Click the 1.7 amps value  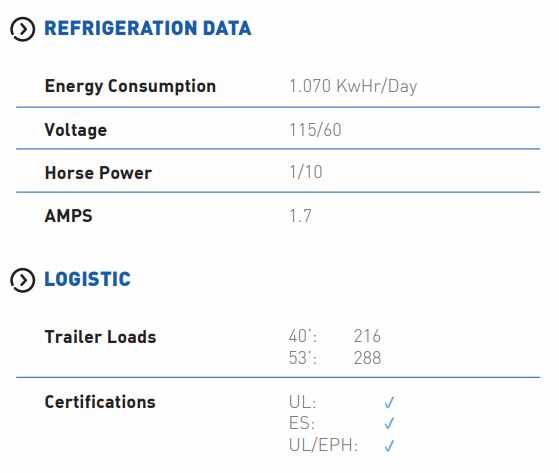click(x=301, y=216)
